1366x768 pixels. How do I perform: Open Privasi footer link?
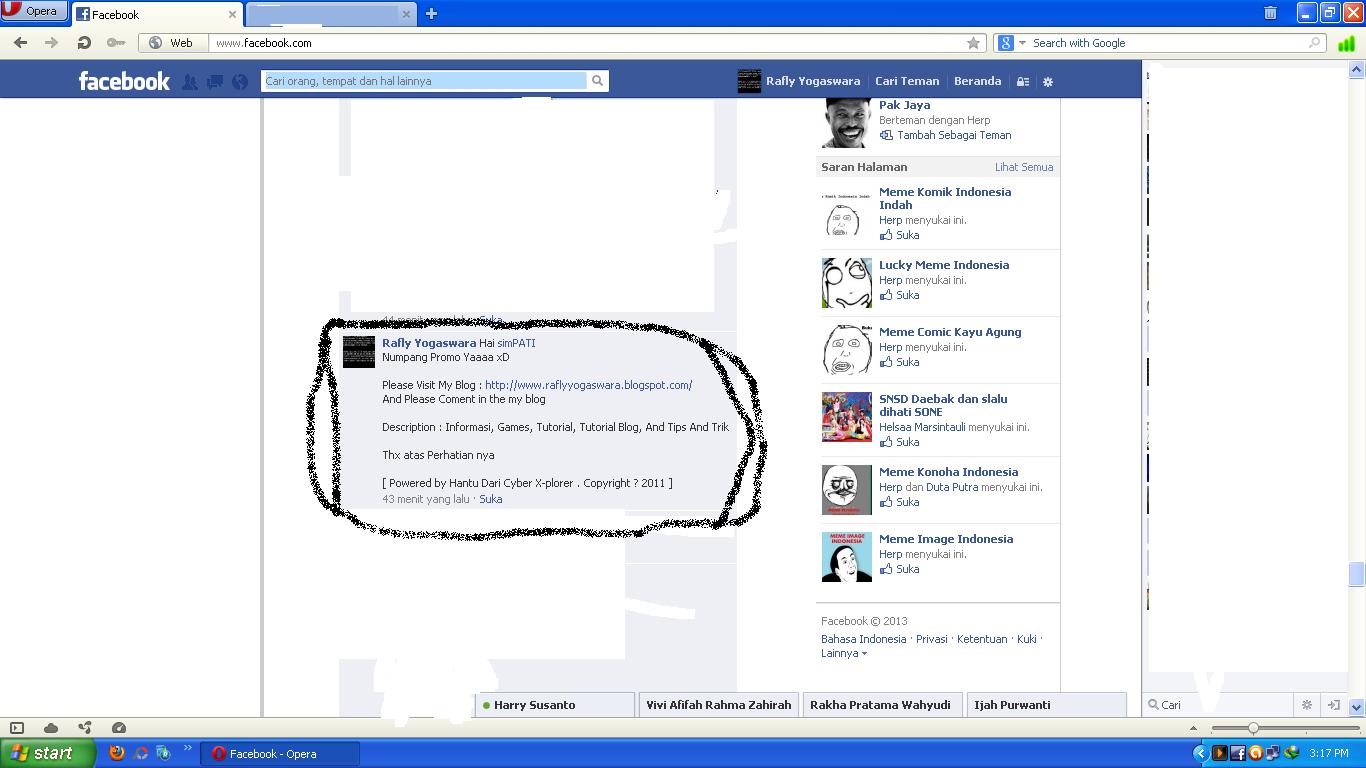tap(931, 639)
